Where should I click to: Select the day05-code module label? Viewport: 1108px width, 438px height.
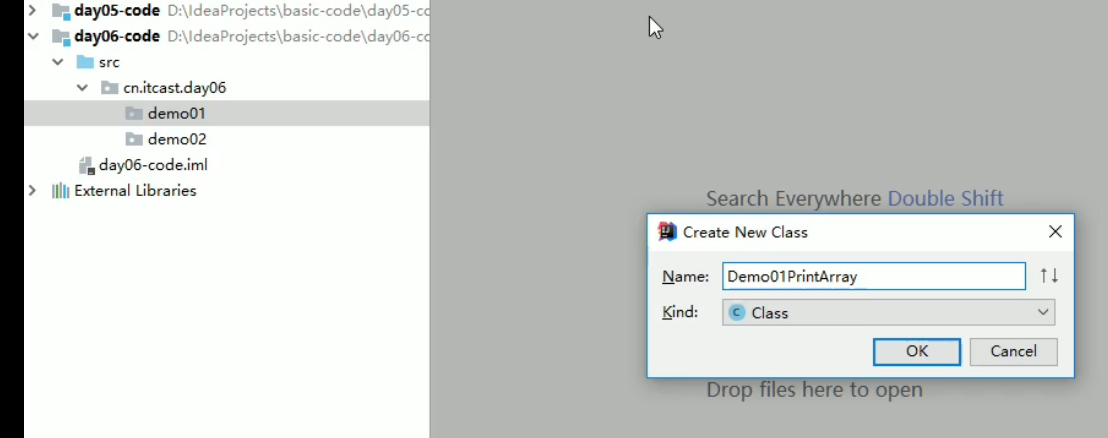coord(117,11)
